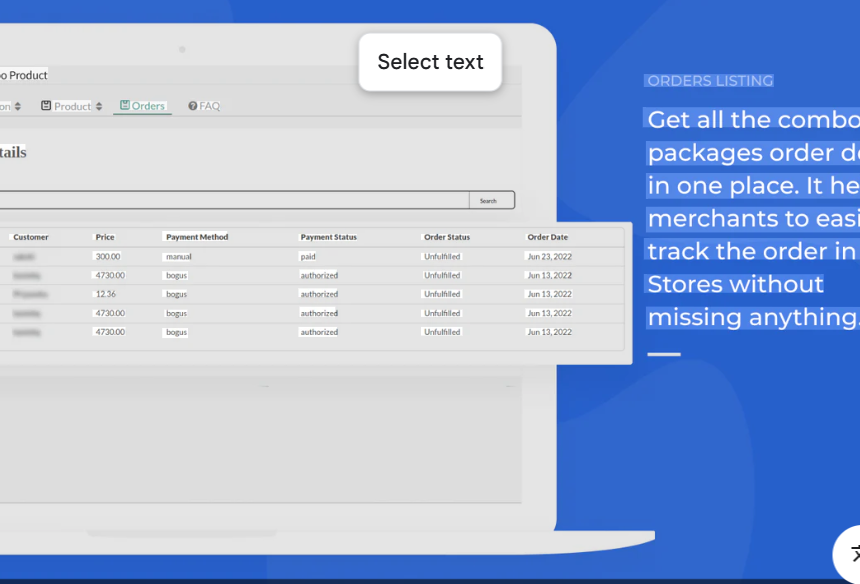Open the FAQ tab
The height and width of the screenshot is (584, 860).
[209, 105]
